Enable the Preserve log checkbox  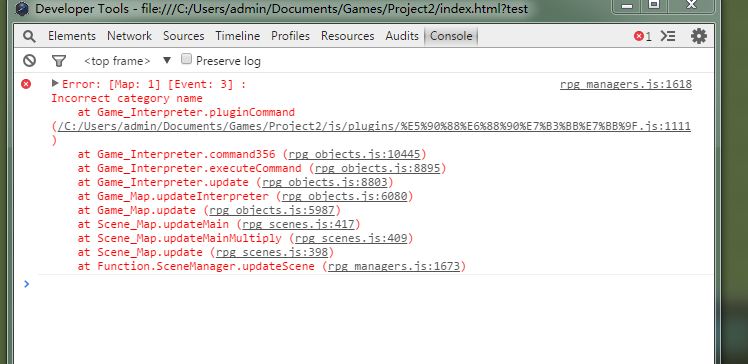point(187,59)
